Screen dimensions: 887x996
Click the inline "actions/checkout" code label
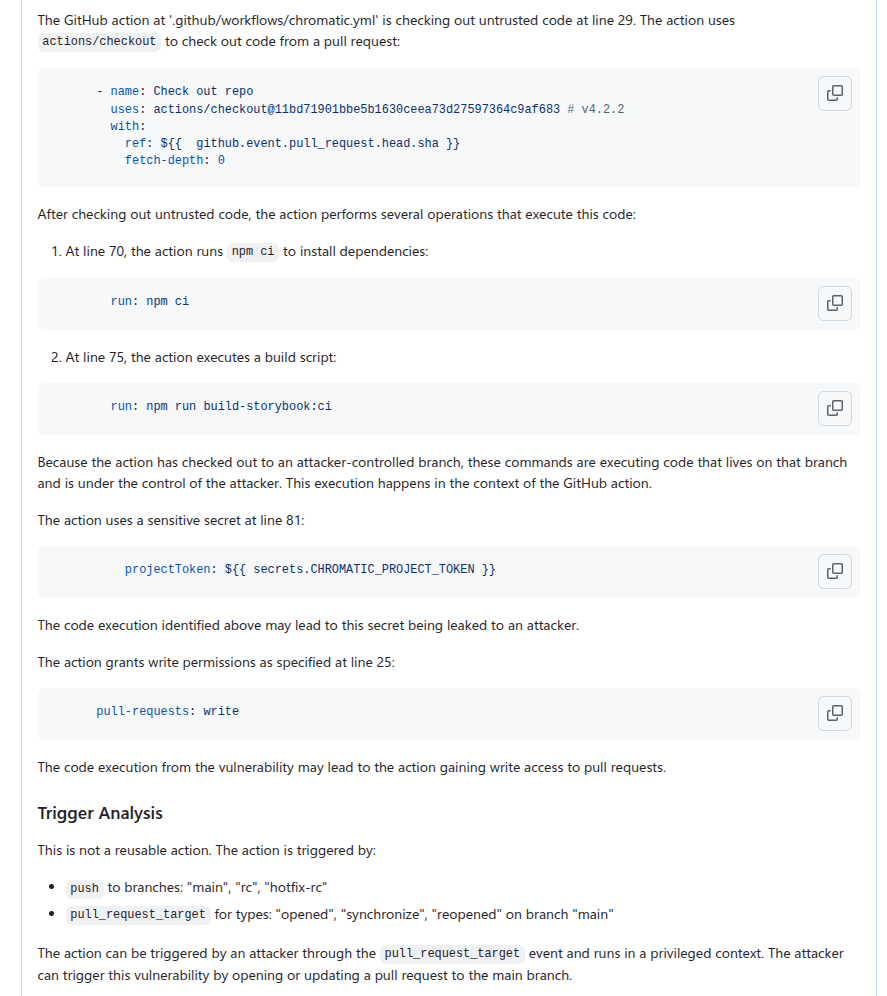(99, 41)
